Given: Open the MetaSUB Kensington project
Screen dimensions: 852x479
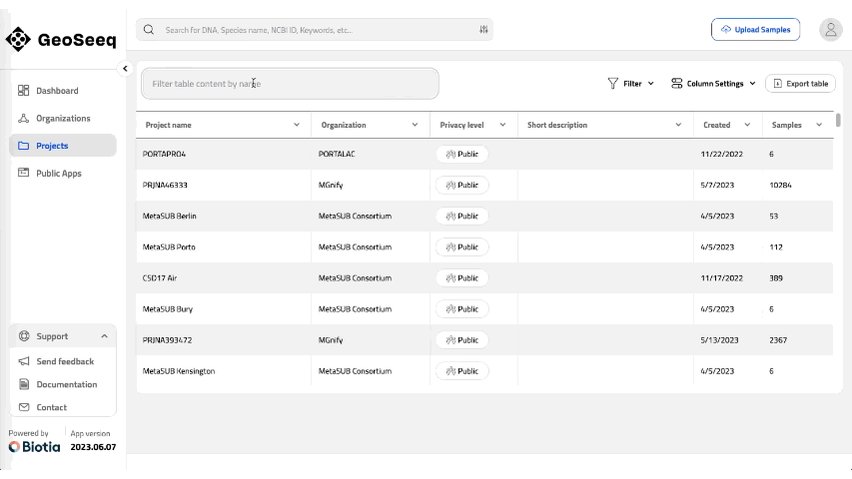Looking at the screenshot, I should coord(178,371).
